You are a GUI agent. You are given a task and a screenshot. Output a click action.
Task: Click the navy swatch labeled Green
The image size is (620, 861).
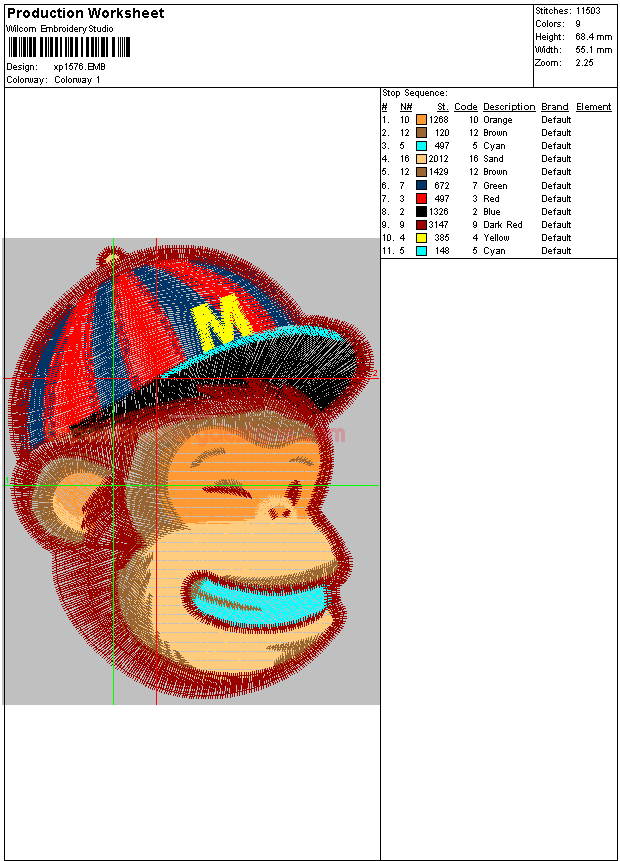click(x=421, y=186)
